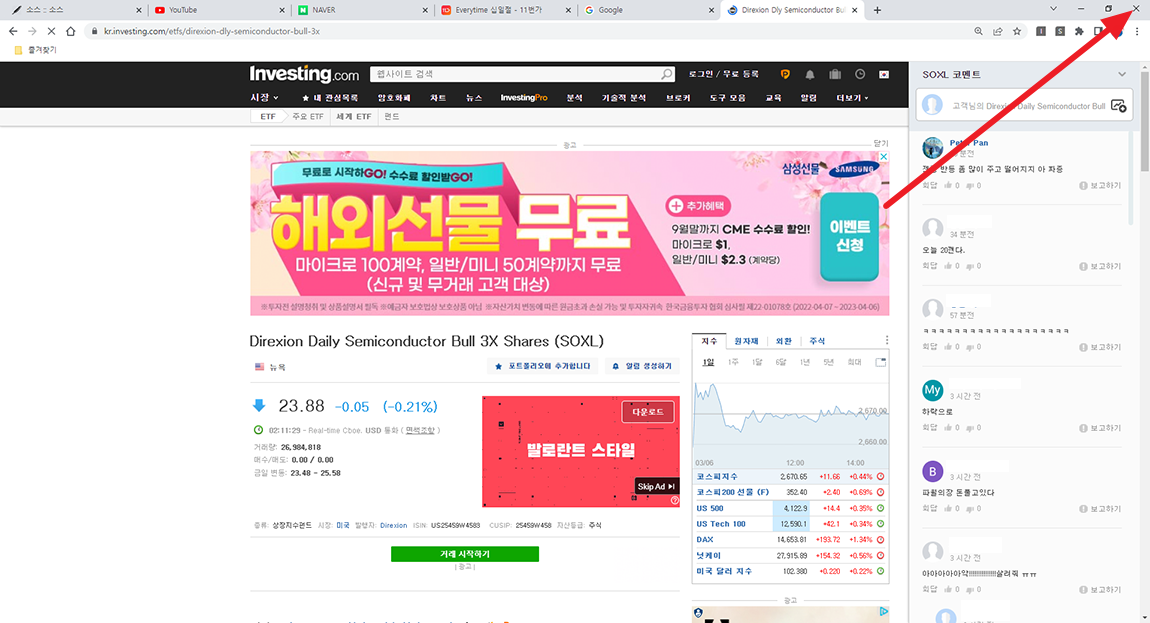Click the green 거래 시작하기 button
1150x623 pixels.
[465, 554]
